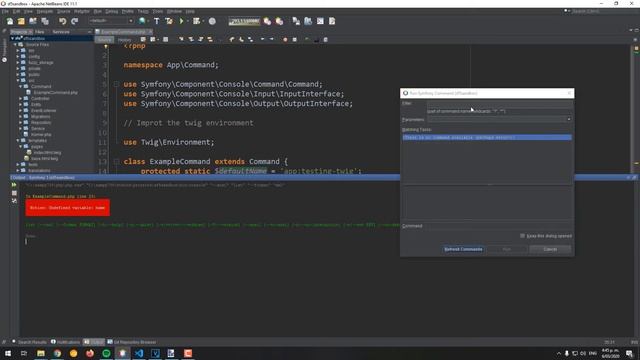Select the ExampleCommand.php editor tab
This screenshot has height=360, width=640.
(x=123, y=32)
